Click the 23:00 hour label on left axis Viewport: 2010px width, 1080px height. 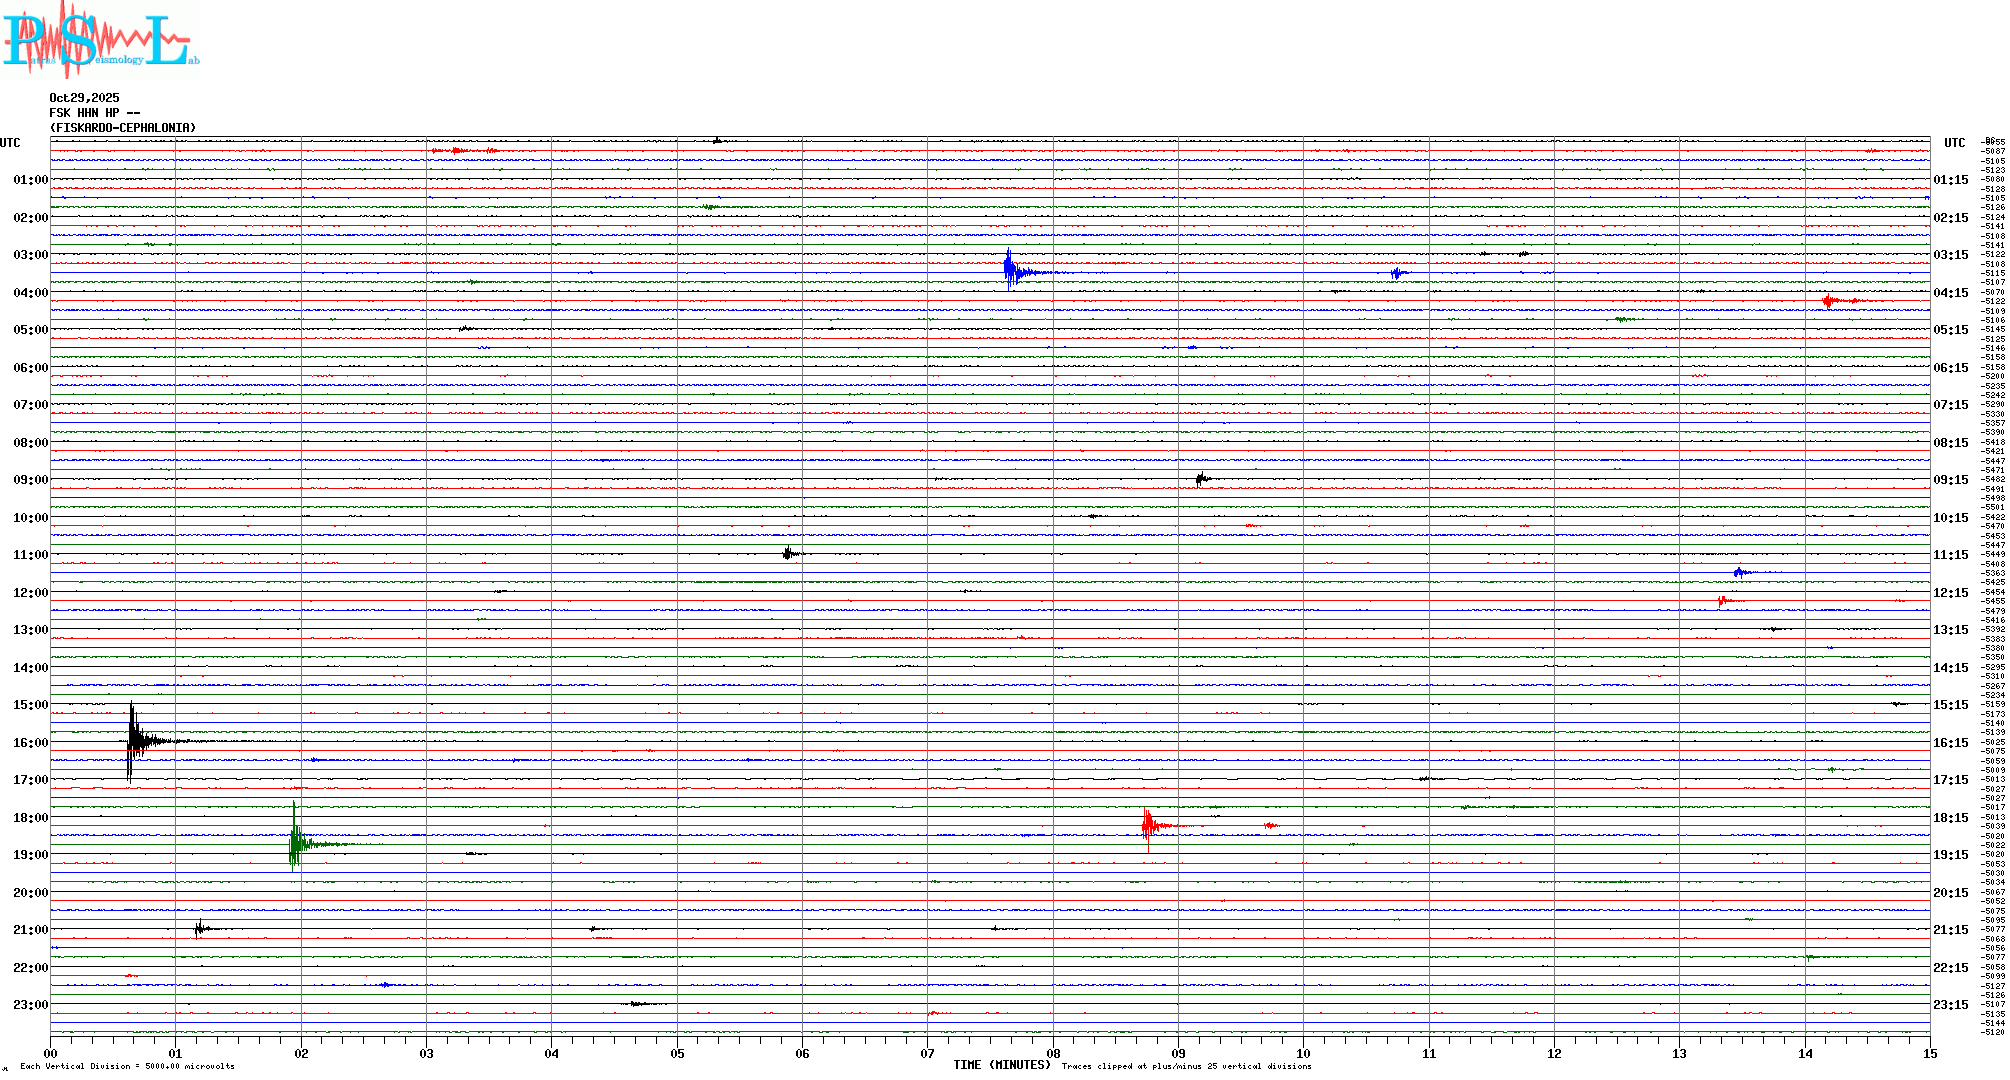(x=30, y=1005)
